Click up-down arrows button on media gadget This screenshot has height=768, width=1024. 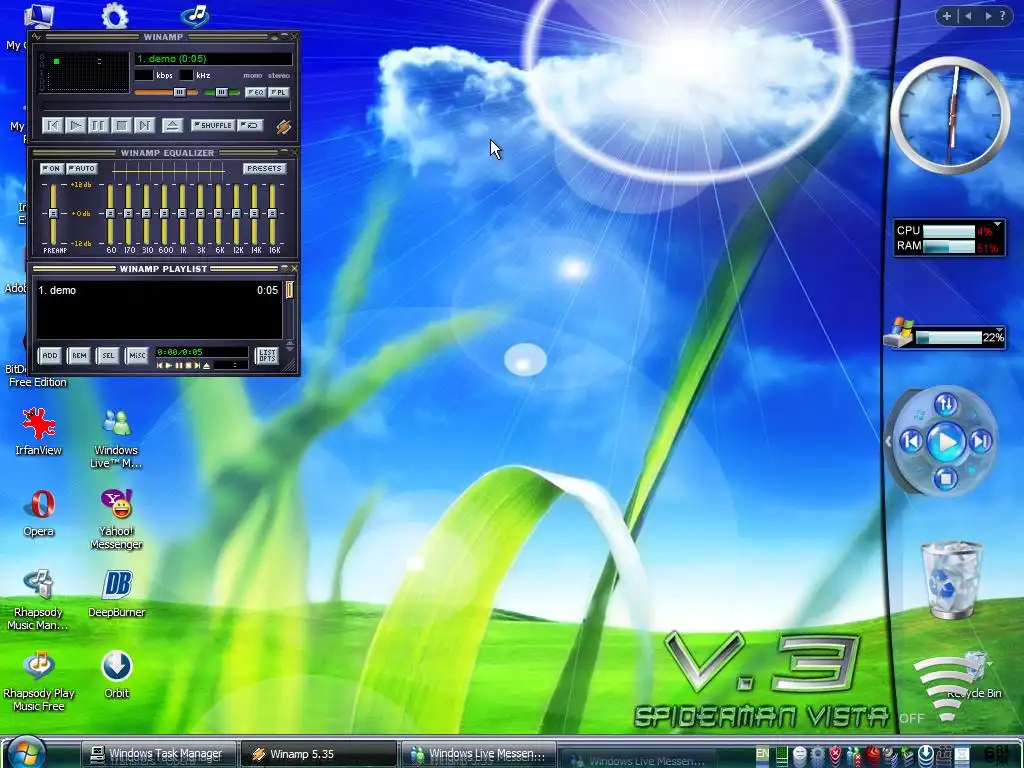946,405
